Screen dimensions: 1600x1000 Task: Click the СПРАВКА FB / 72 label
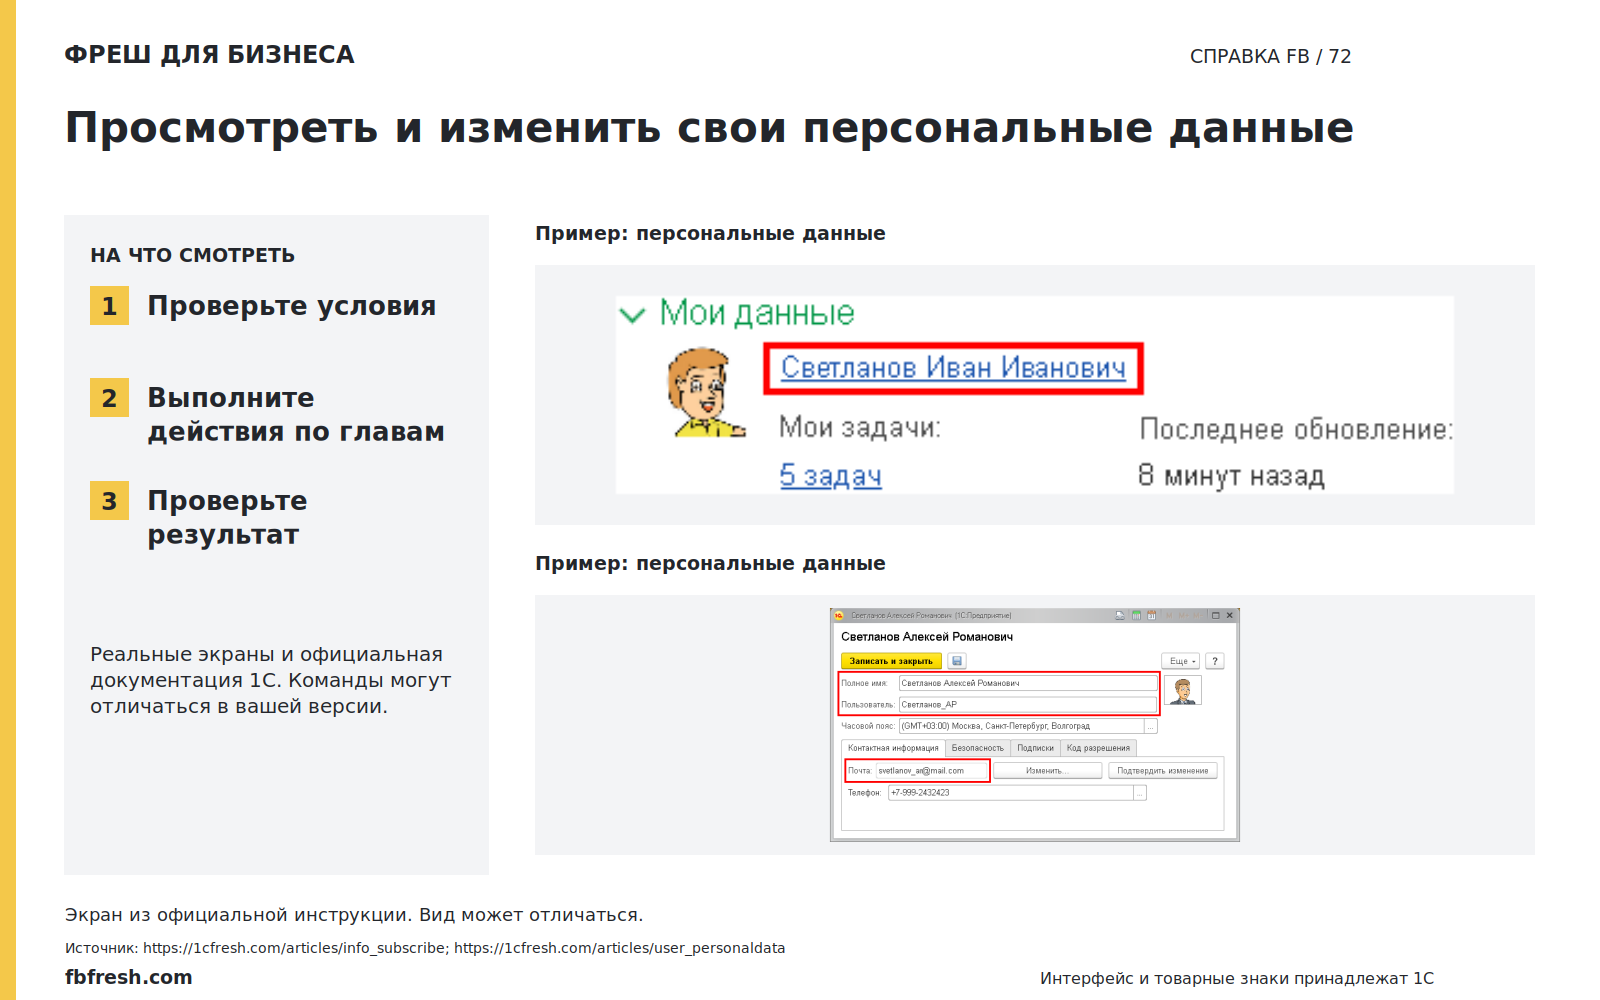pos(1270,56)
